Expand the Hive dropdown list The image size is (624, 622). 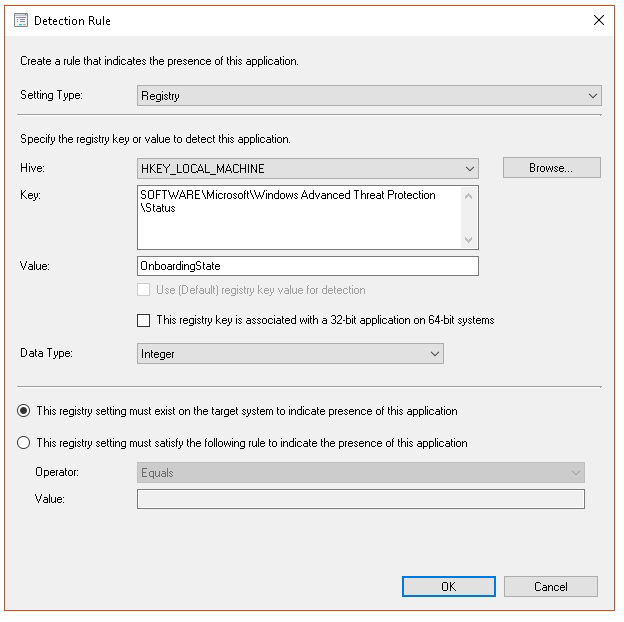(307, 168)
